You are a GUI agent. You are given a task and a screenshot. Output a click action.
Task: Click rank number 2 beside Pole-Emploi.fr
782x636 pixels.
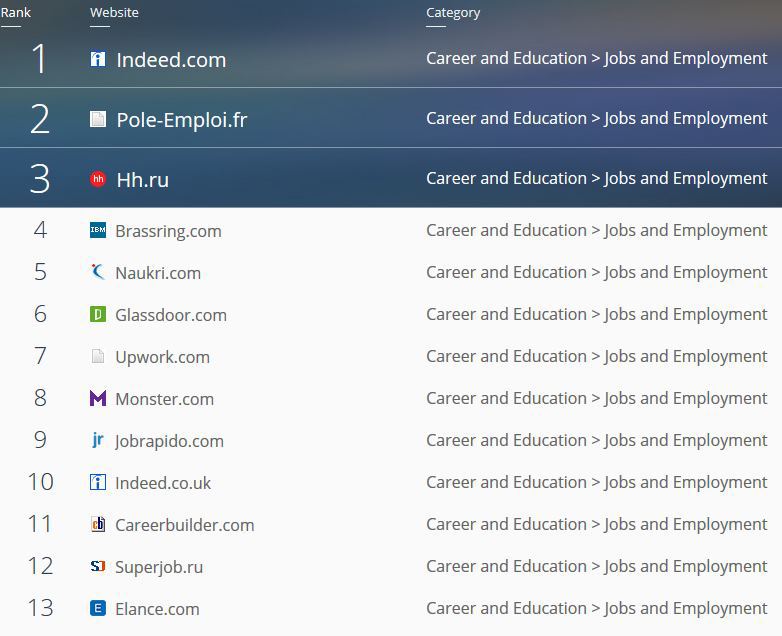pyautogui.click(x=39, y=119)
